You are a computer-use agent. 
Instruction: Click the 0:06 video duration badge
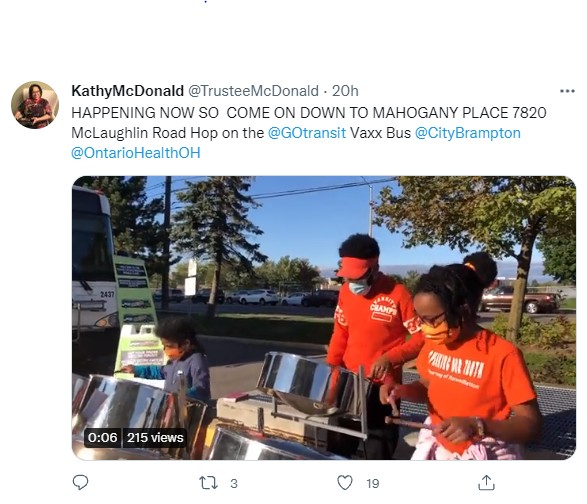click(103, 437)
